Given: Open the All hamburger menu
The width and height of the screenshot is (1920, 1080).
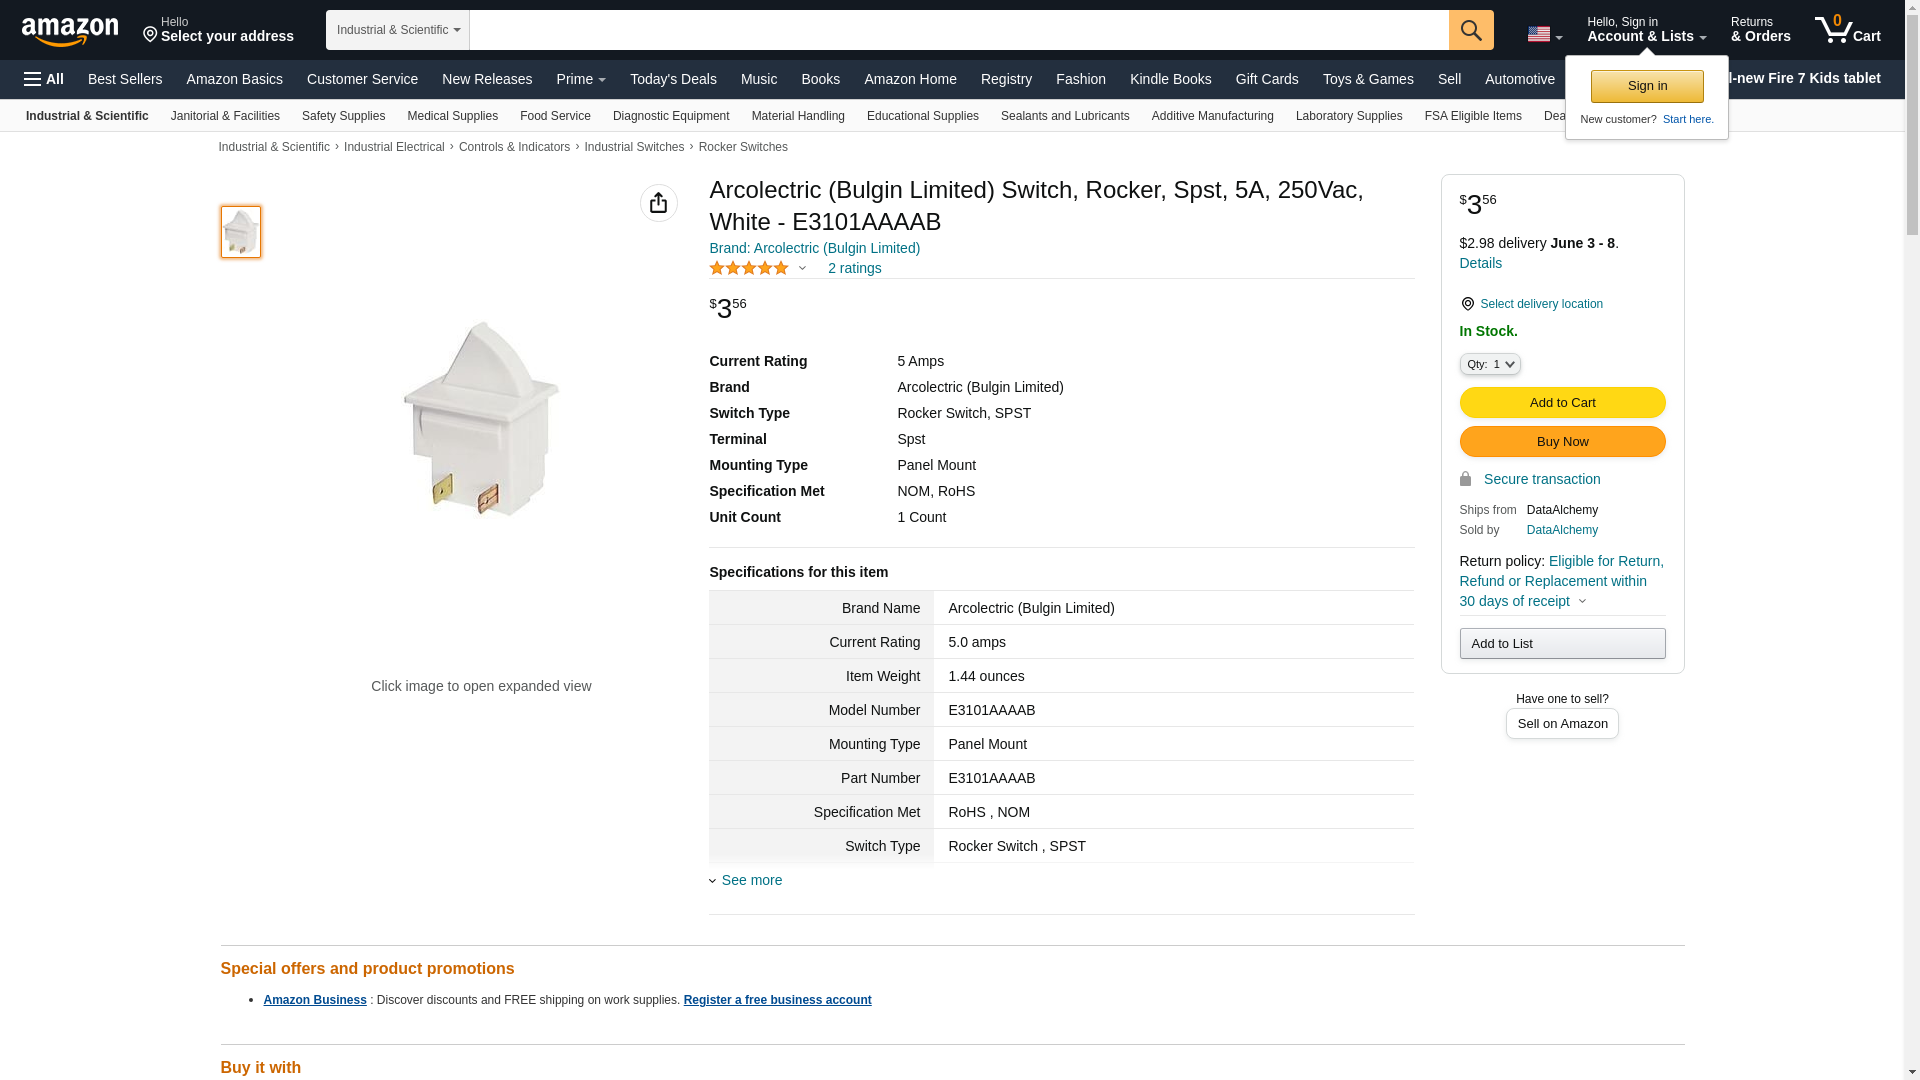Looking at the screenshot, I should [x=44, y=79].
